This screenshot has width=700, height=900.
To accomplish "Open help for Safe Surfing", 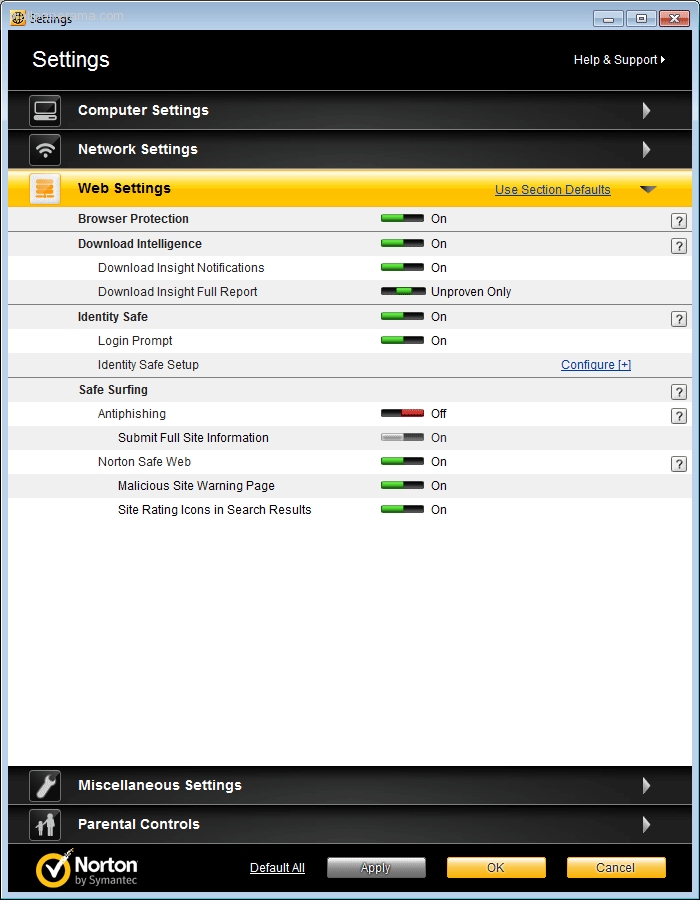I will (679, 391).
